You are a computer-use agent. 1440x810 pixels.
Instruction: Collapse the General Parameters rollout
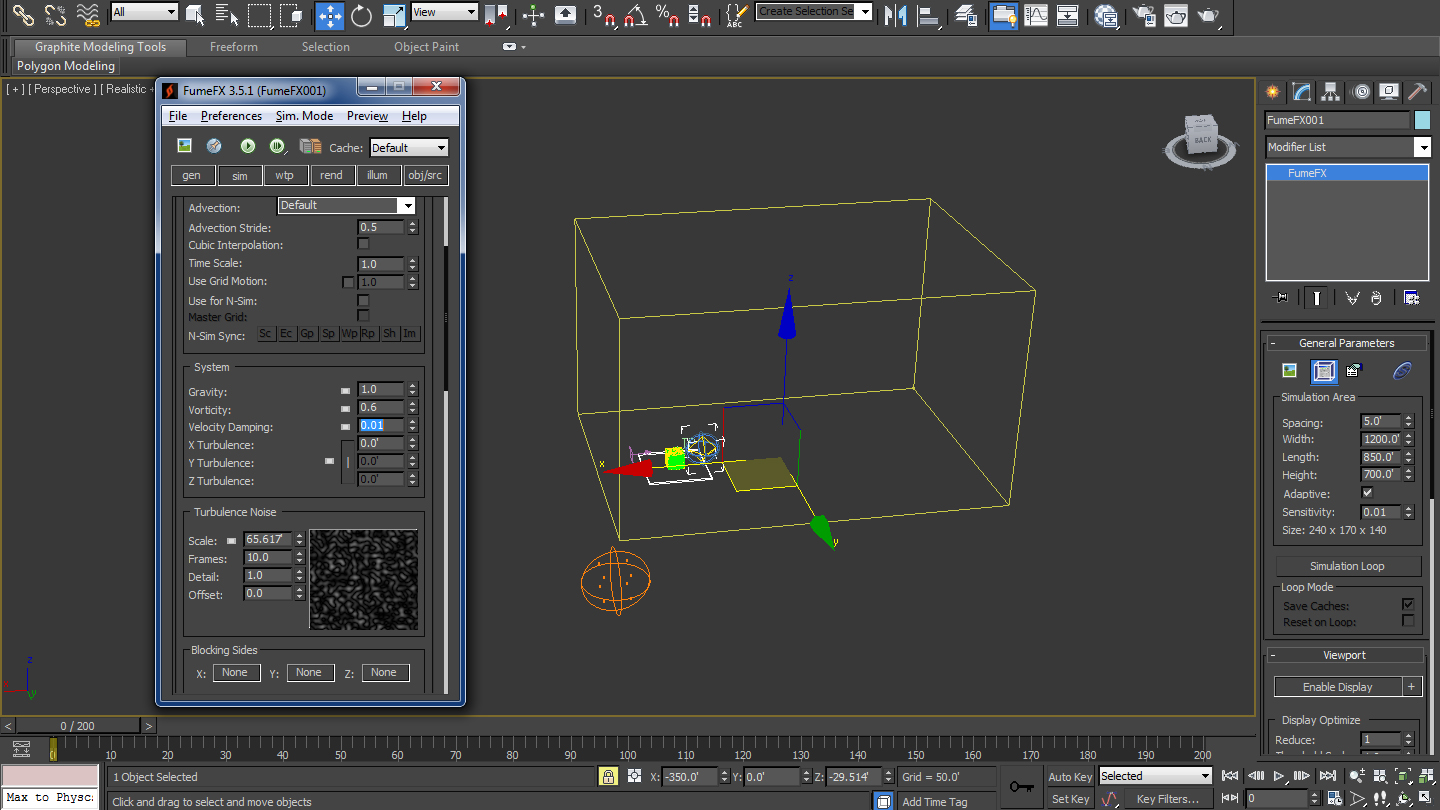click(x=1346, y=343)
